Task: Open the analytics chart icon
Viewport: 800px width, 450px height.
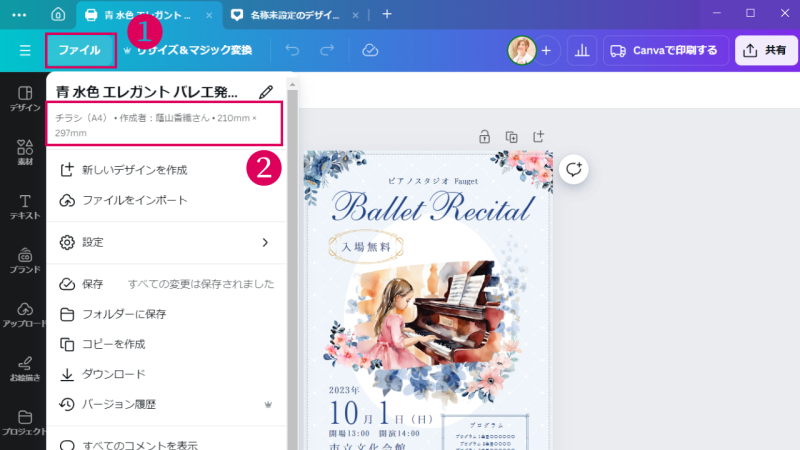Action: (x=582, y=51)
